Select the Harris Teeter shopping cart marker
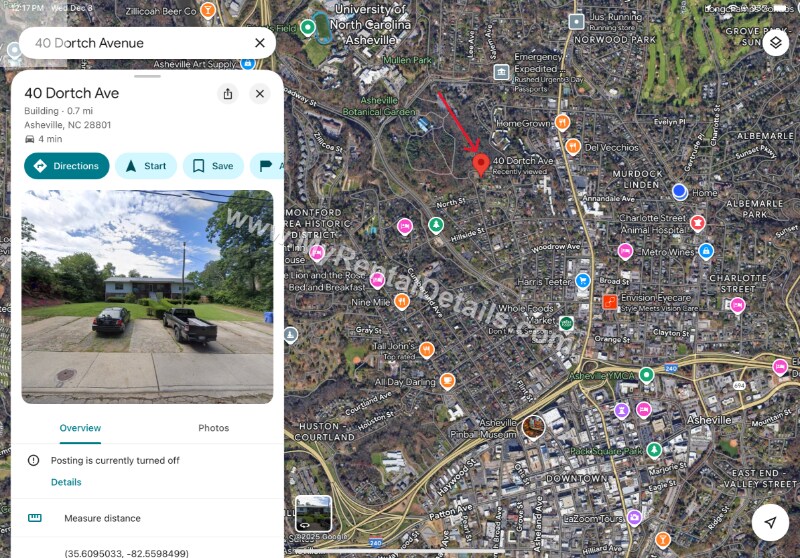This screenshot has width=800, height=558. point(582,281)
